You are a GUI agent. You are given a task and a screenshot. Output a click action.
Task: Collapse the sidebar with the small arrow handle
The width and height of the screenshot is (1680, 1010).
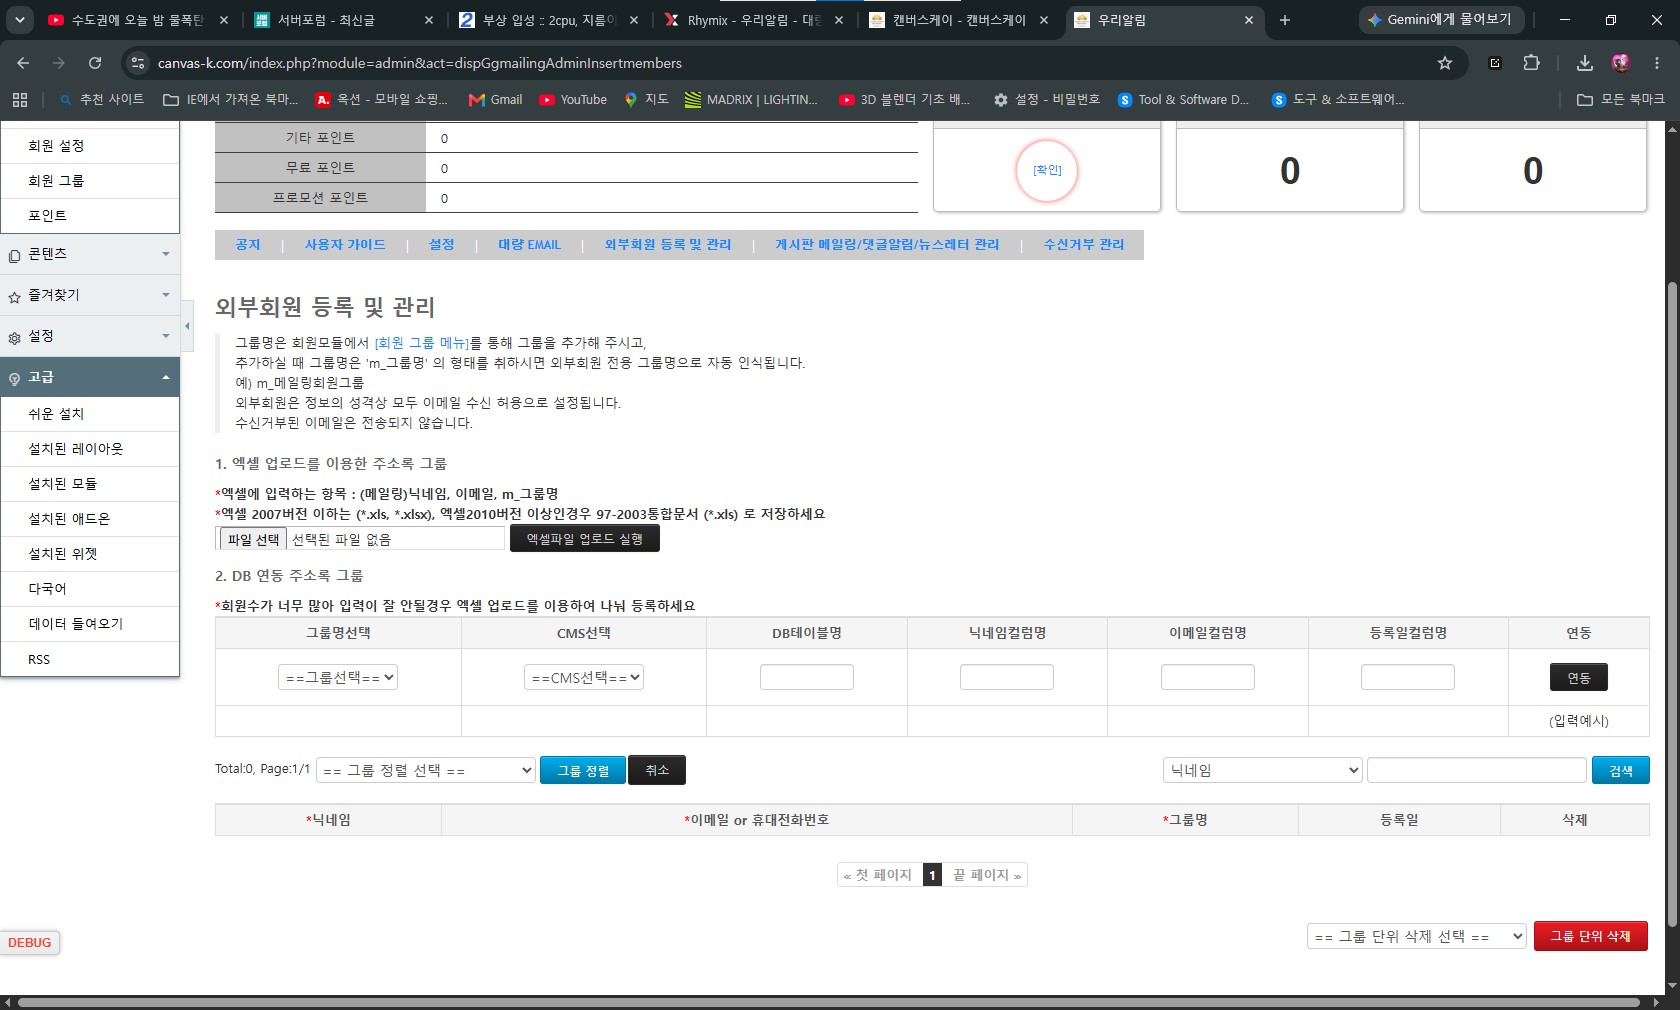187,327
